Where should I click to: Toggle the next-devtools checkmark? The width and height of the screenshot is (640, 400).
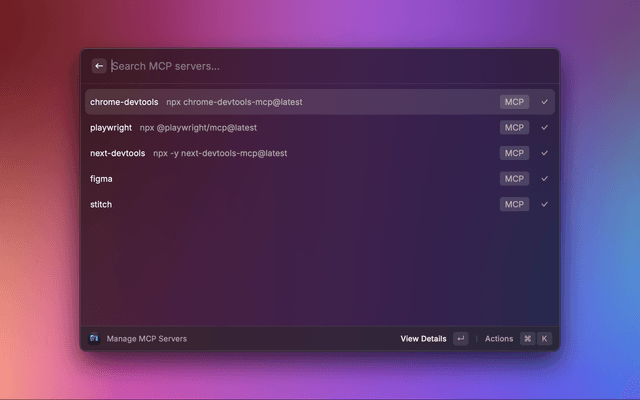(x=545, y=153)
